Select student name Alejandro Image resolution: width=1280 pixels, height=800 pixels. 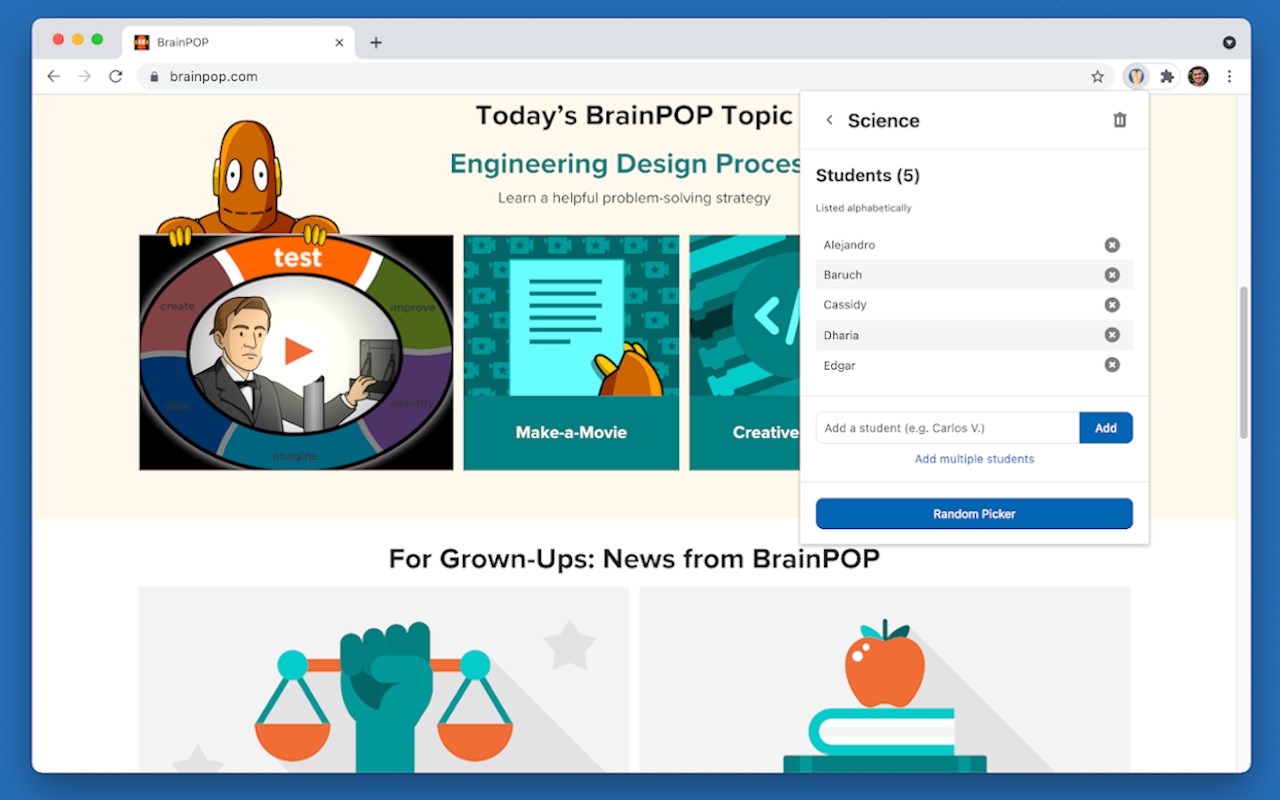point(849,245)
